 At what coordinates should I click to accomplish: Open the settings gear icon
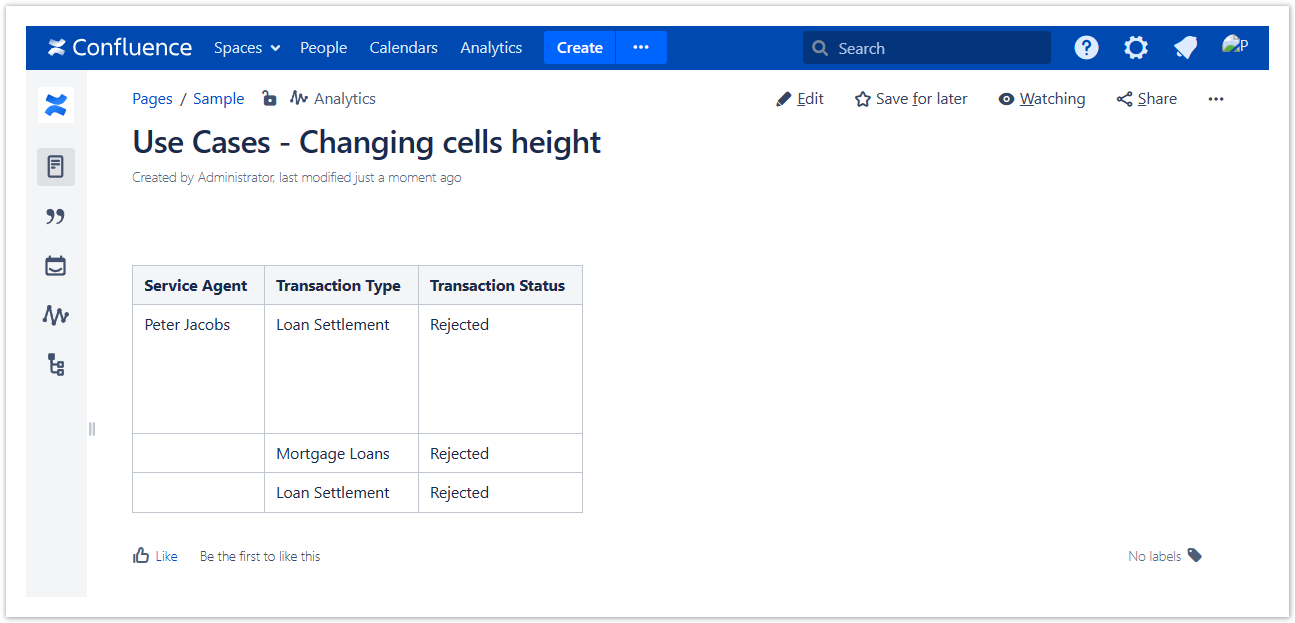pyautogui.click(x=1135, y=47)
